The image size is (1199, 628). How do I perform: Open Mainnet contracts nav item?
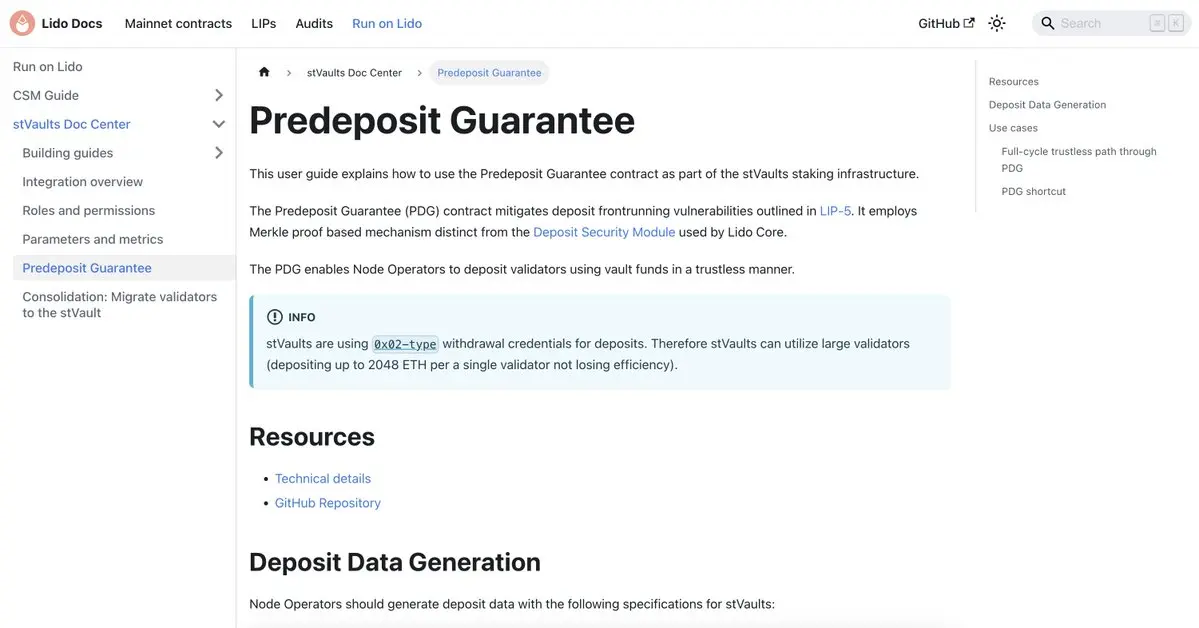(x=178, y=23)
